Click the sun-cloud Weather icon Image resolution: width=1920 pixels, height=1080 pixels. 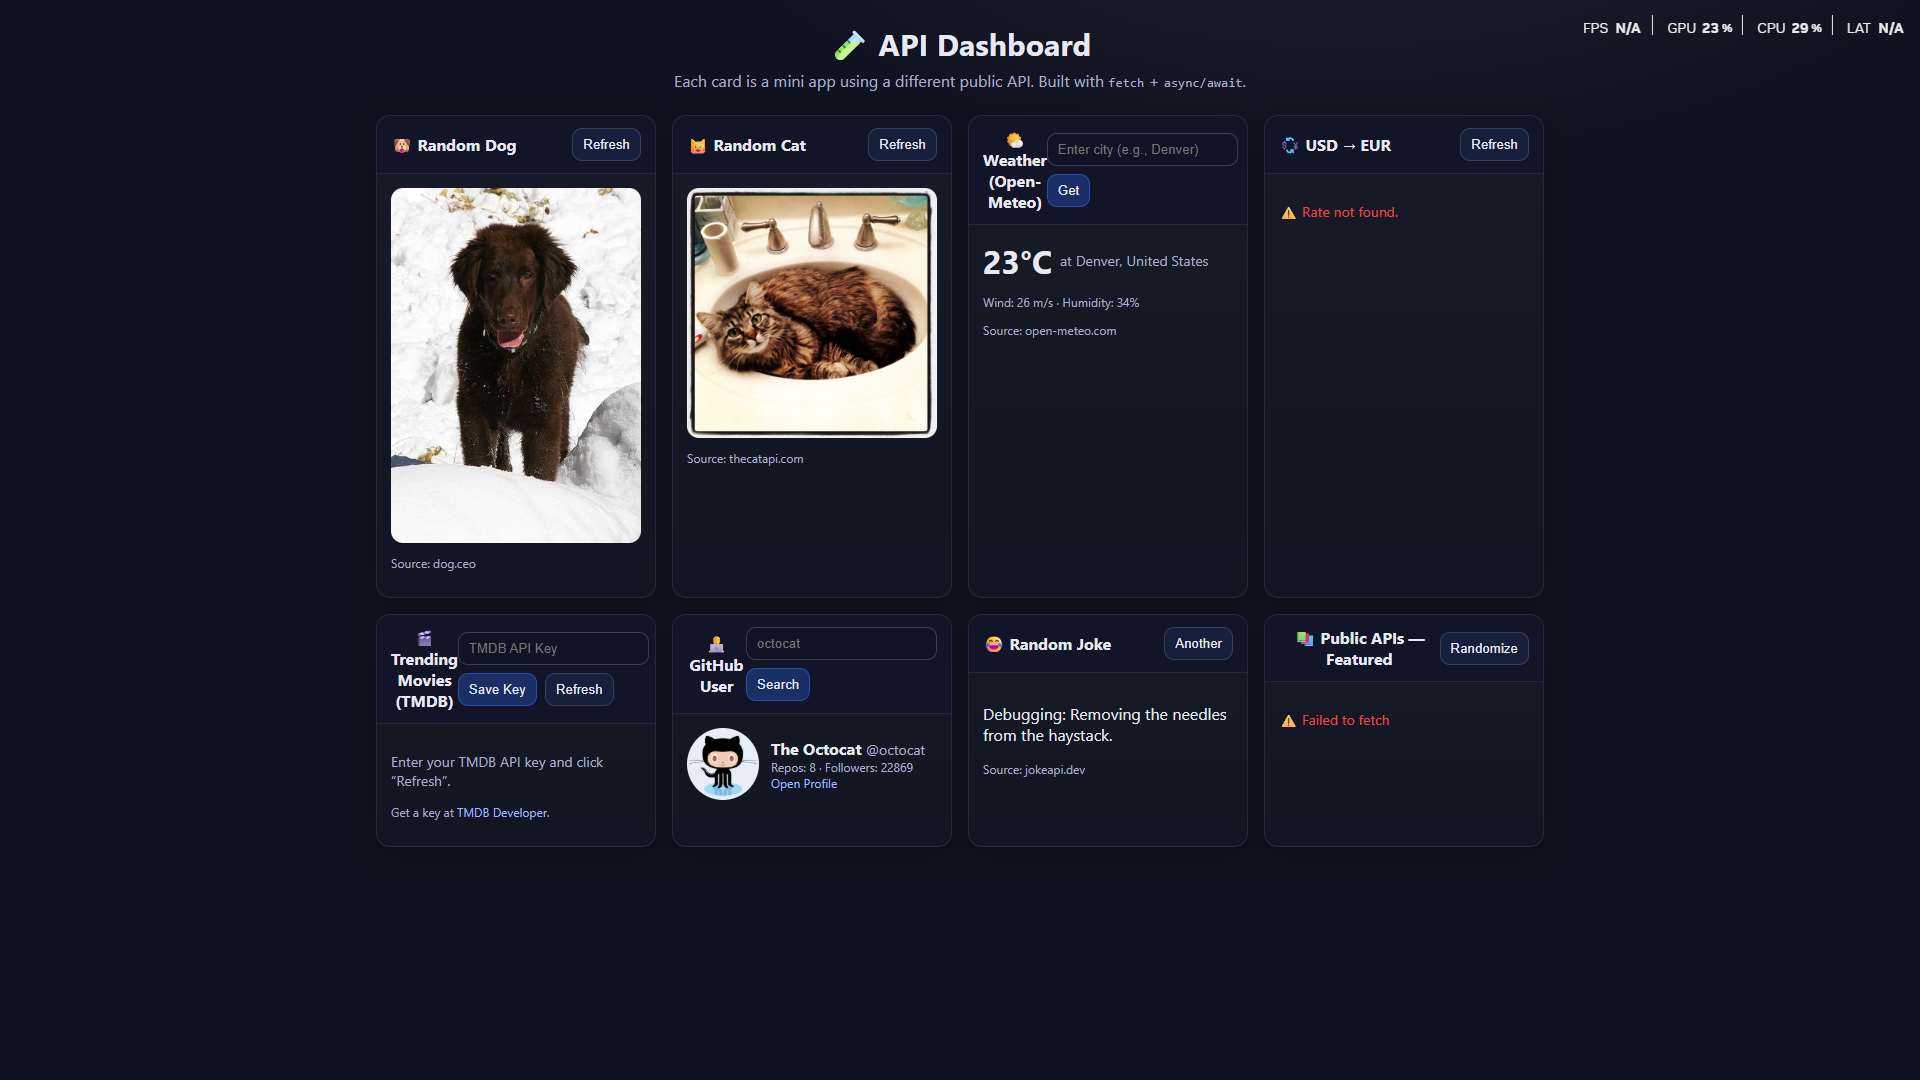(1014, 140)
